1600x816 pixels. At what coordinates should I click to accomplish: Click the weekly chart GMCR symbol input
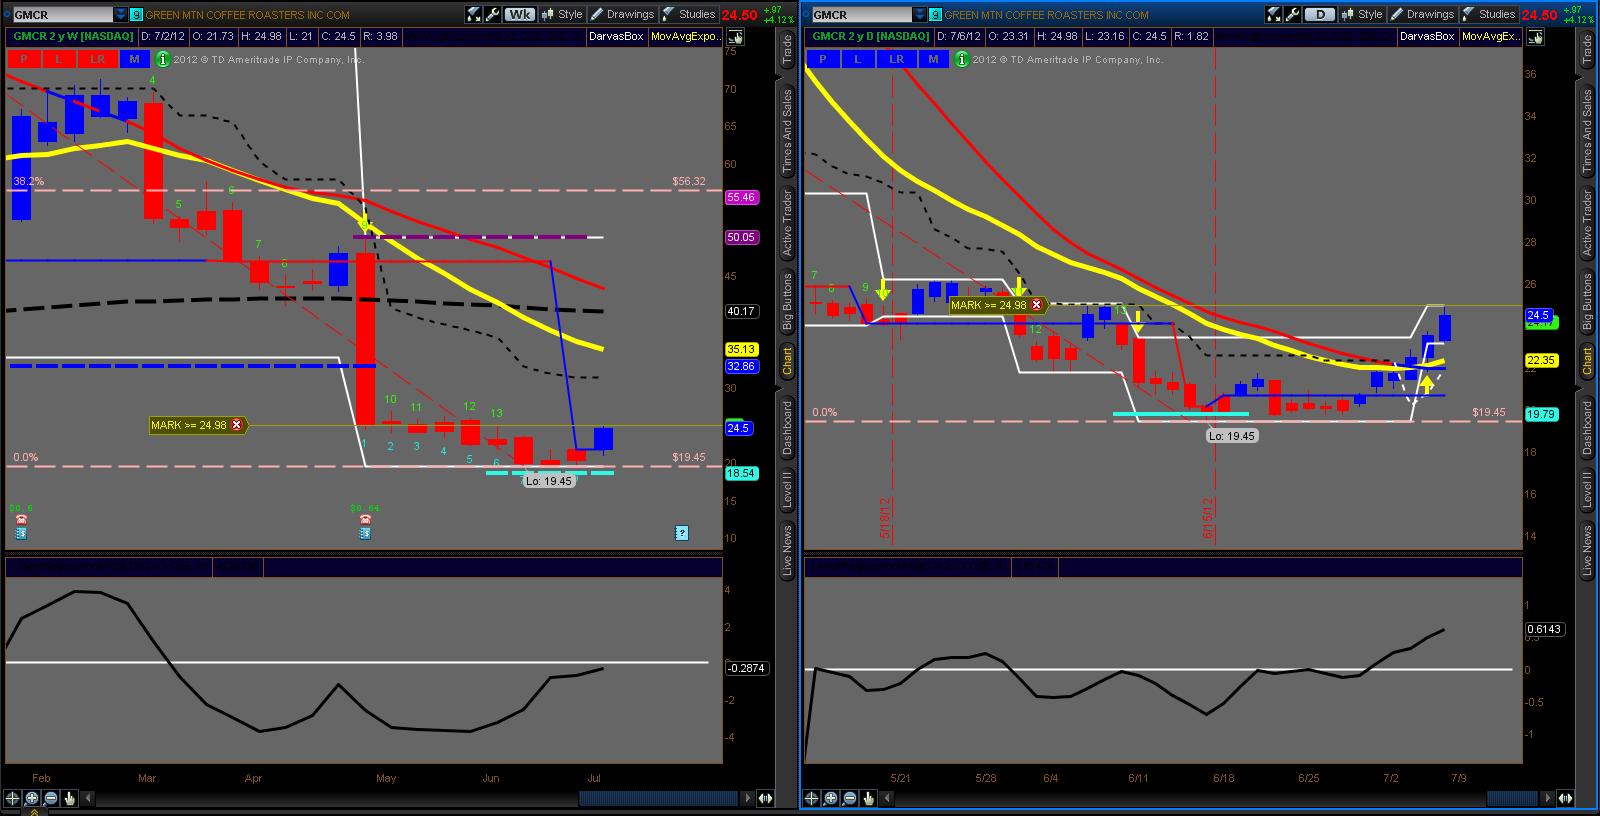point(63,15)
